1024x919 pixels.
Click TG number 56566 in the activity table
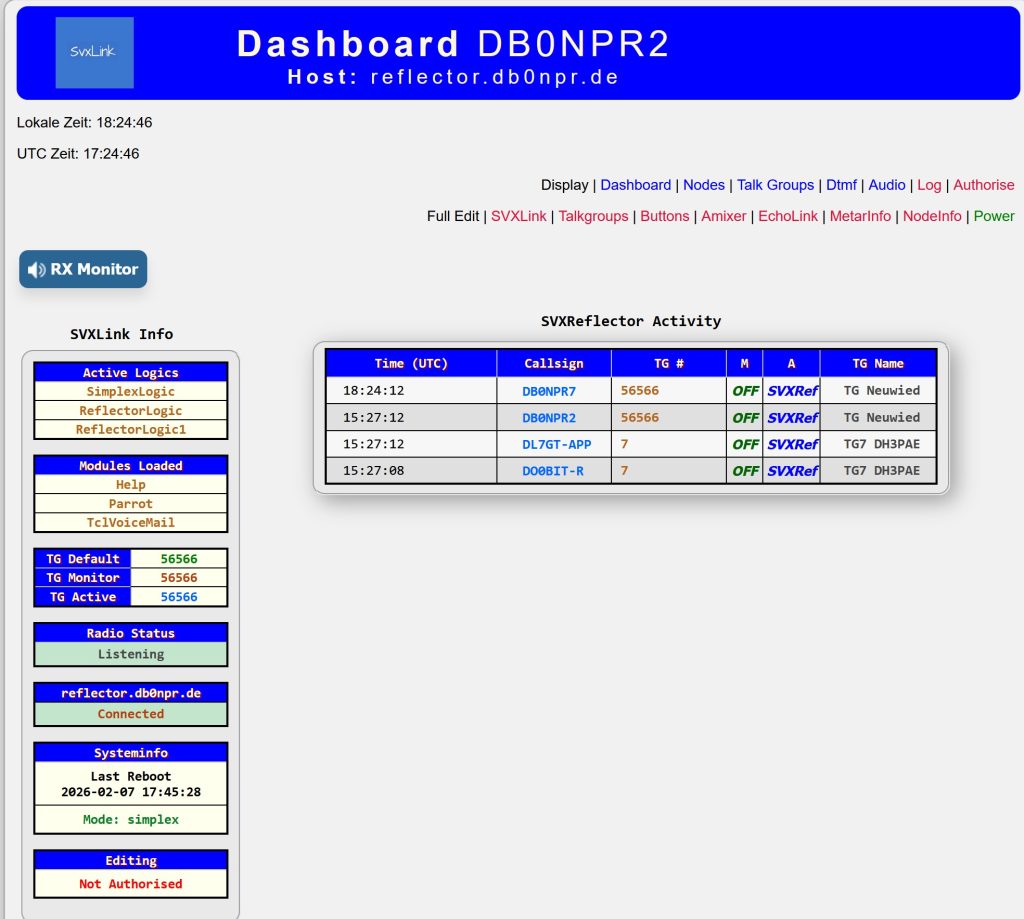[639, 390]
